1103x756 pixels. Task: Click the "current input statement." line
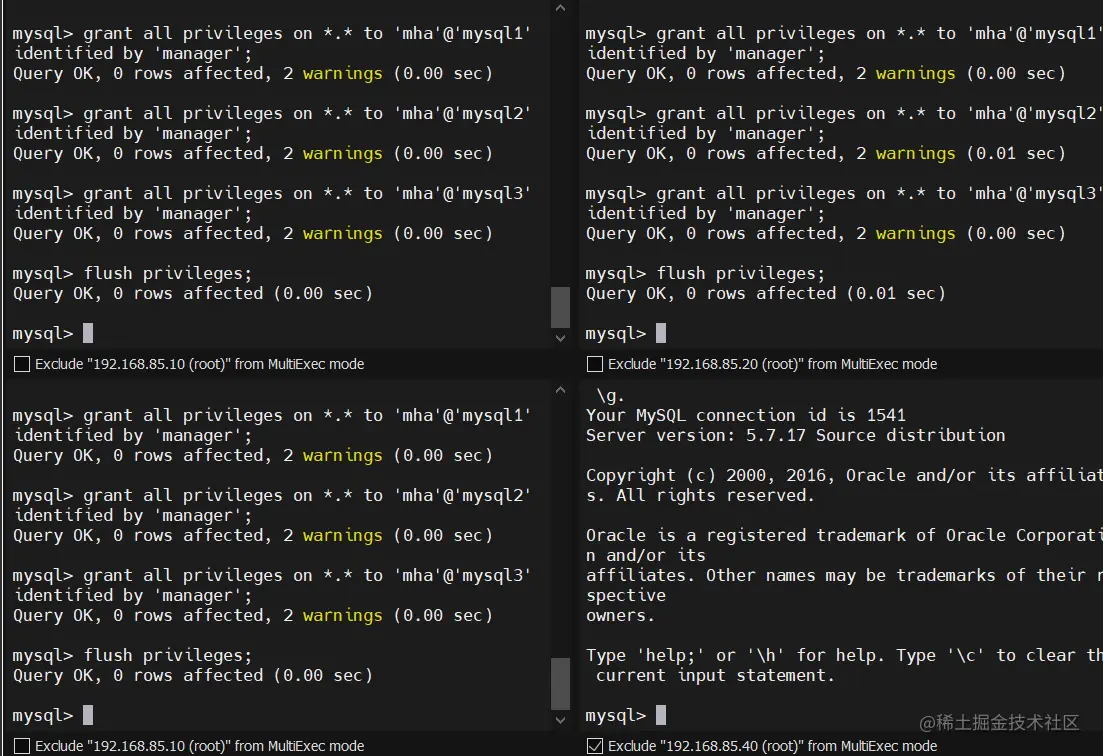715,675
